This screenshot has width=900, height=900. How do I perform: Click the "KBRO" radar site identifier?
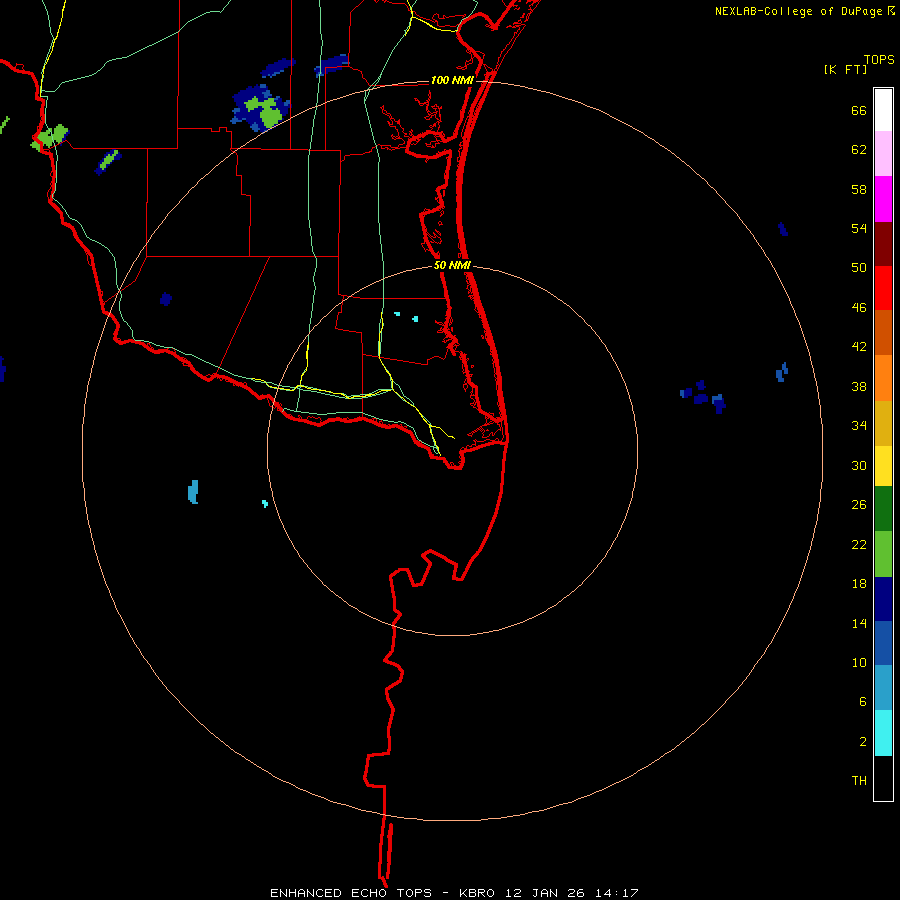[x=478, y=893]
